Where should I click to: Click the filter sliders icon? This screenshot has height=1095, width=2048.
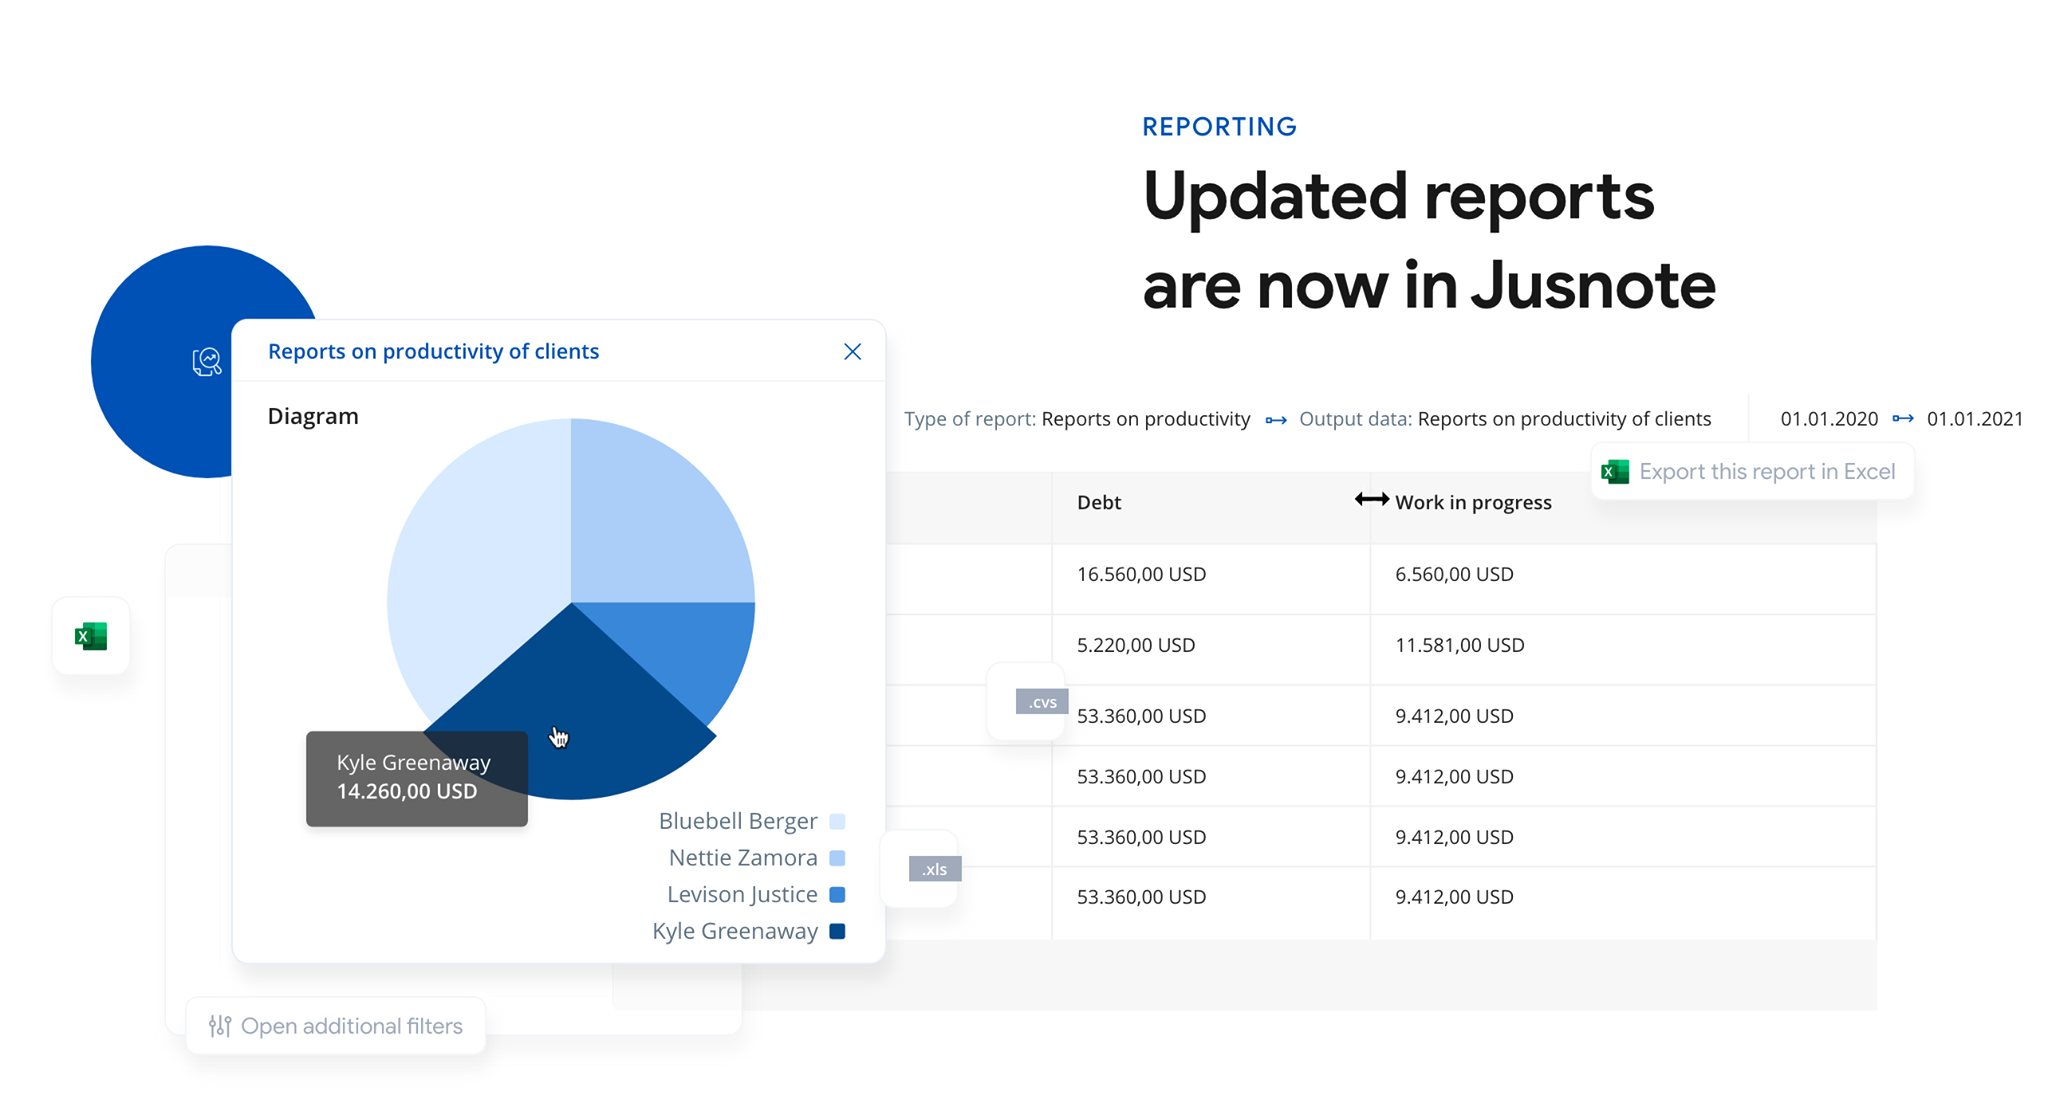[220, 1026]
